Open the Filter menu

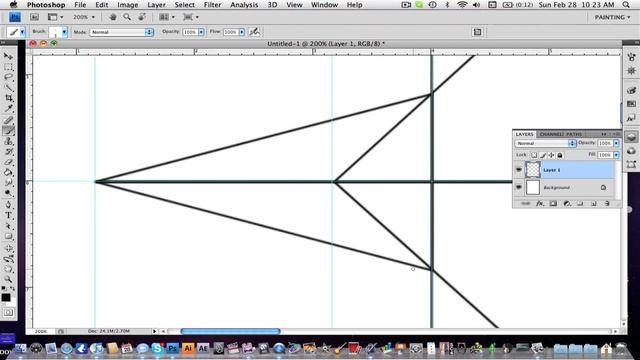tap(212, 5)
